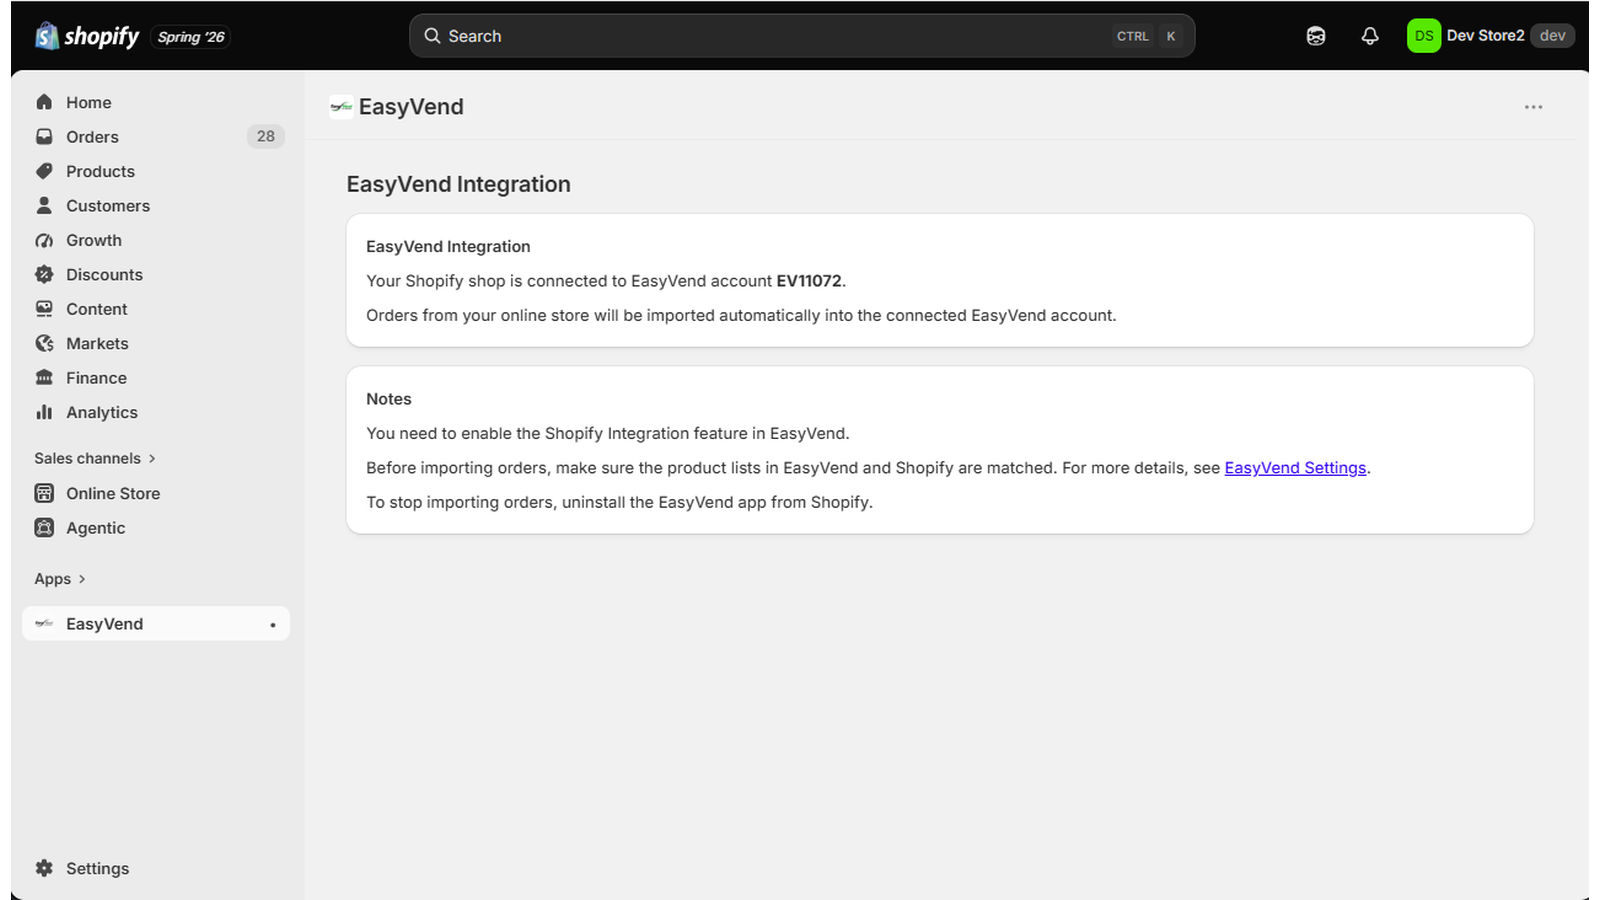1600x900 pixels.
Task: Open the Sidekick assistant icon
Action: pos(1316,36)
